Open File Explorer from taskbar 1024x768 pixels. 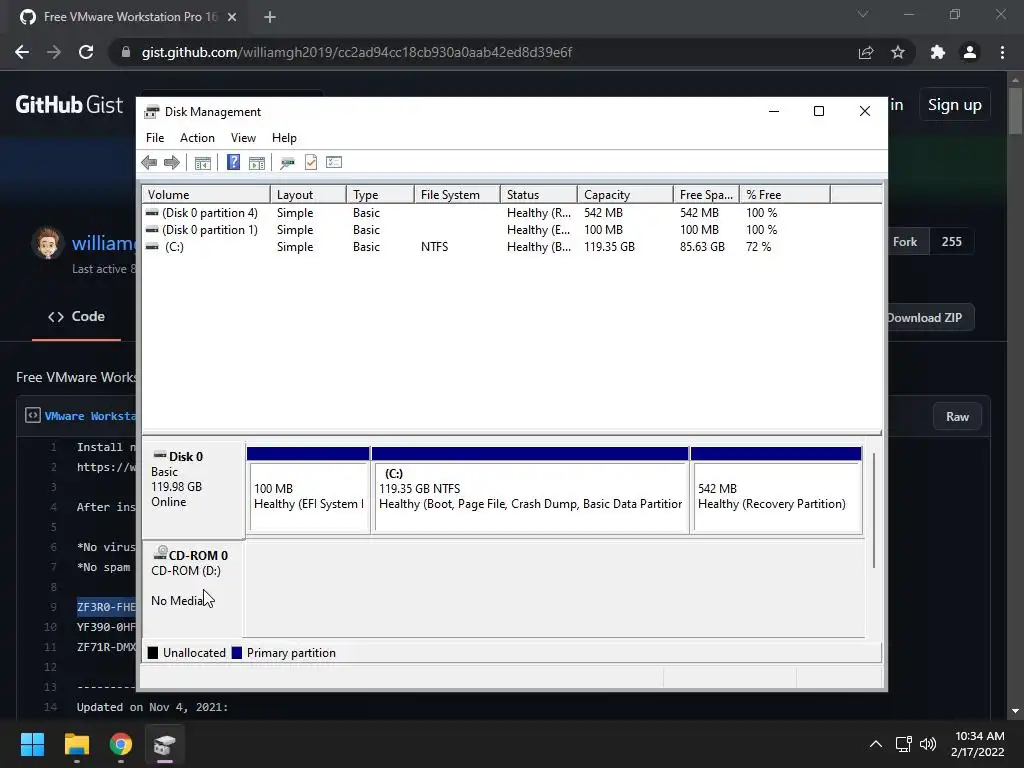click(x=76, y=744)
